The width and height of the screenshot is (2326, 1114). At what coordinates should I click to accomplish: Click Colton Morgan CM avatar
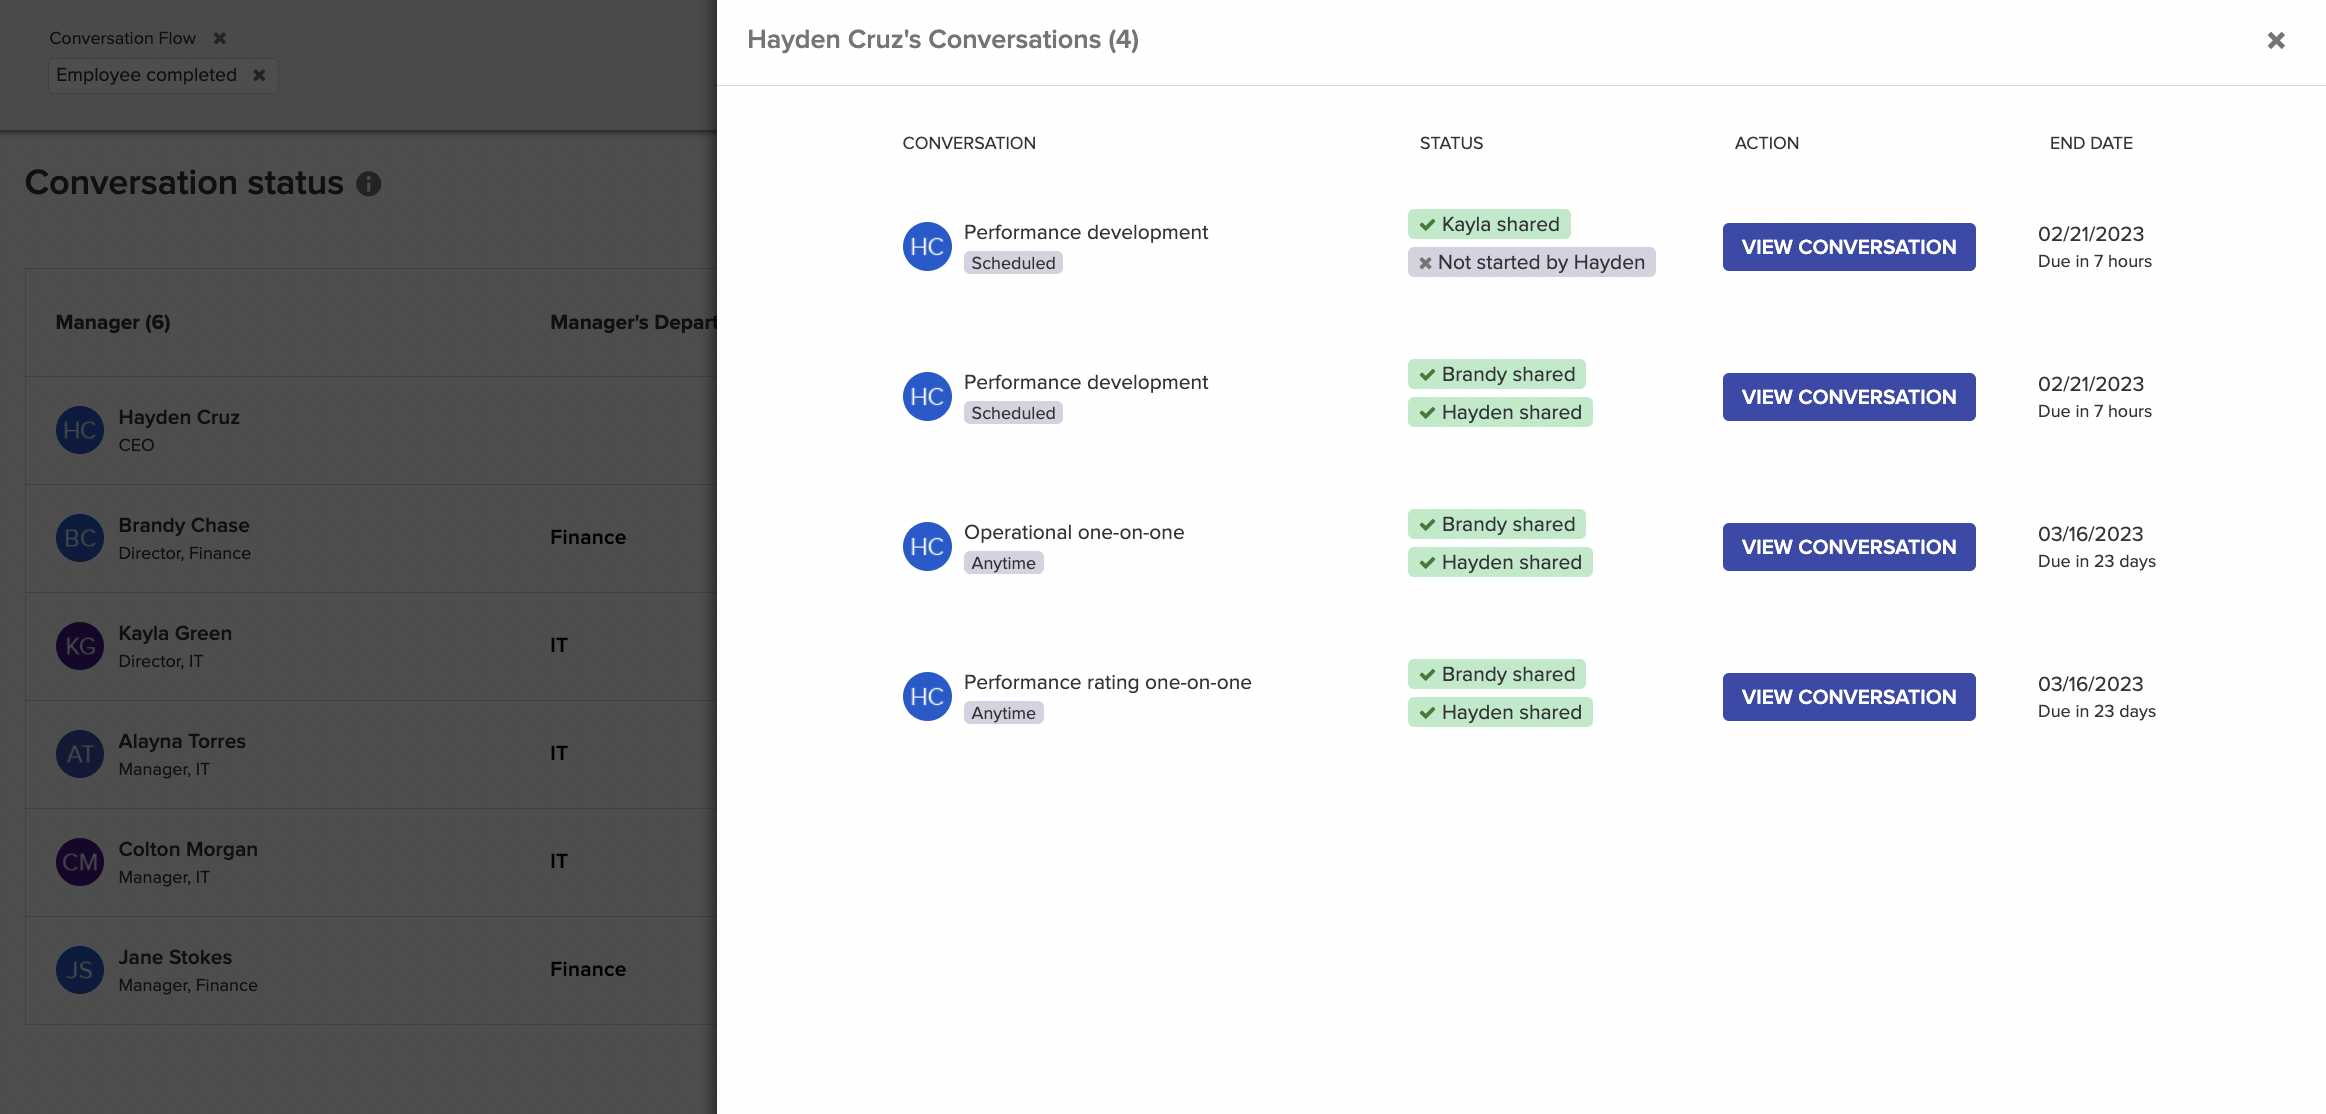coord(80,862)
